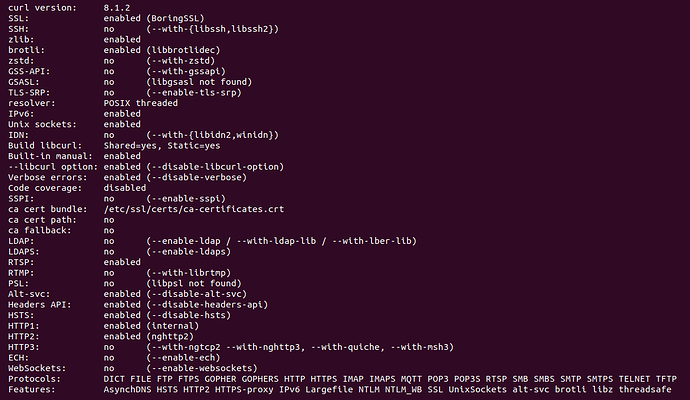The width and height of the screenshot is (690, 400).
Task: Click the --with-gssapi option text
Action: click(x=186, y=71)
